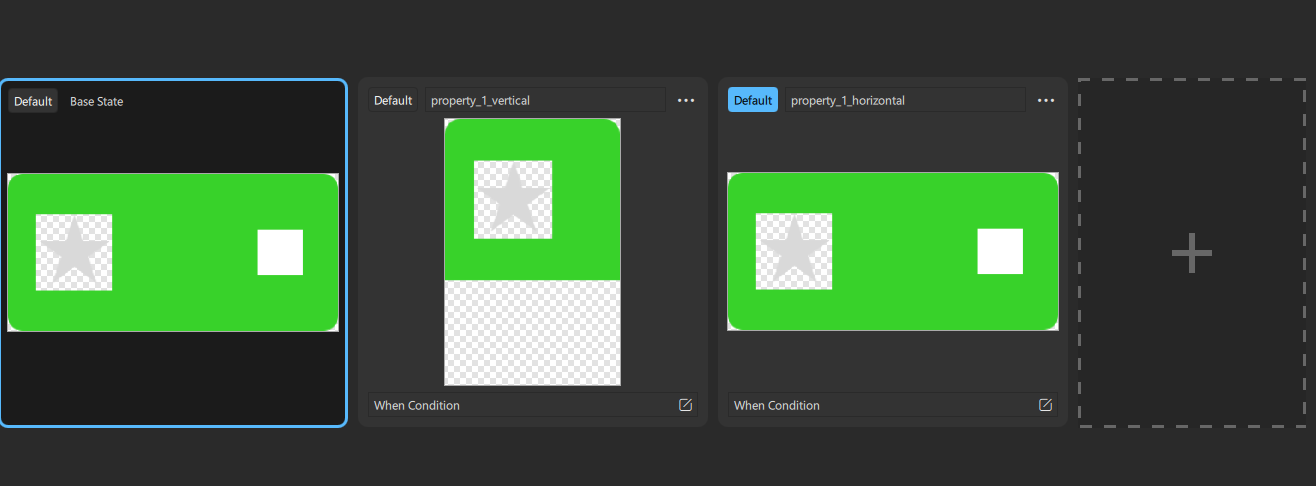Edit When Condition for property_1_vertical state

point(685,405)
